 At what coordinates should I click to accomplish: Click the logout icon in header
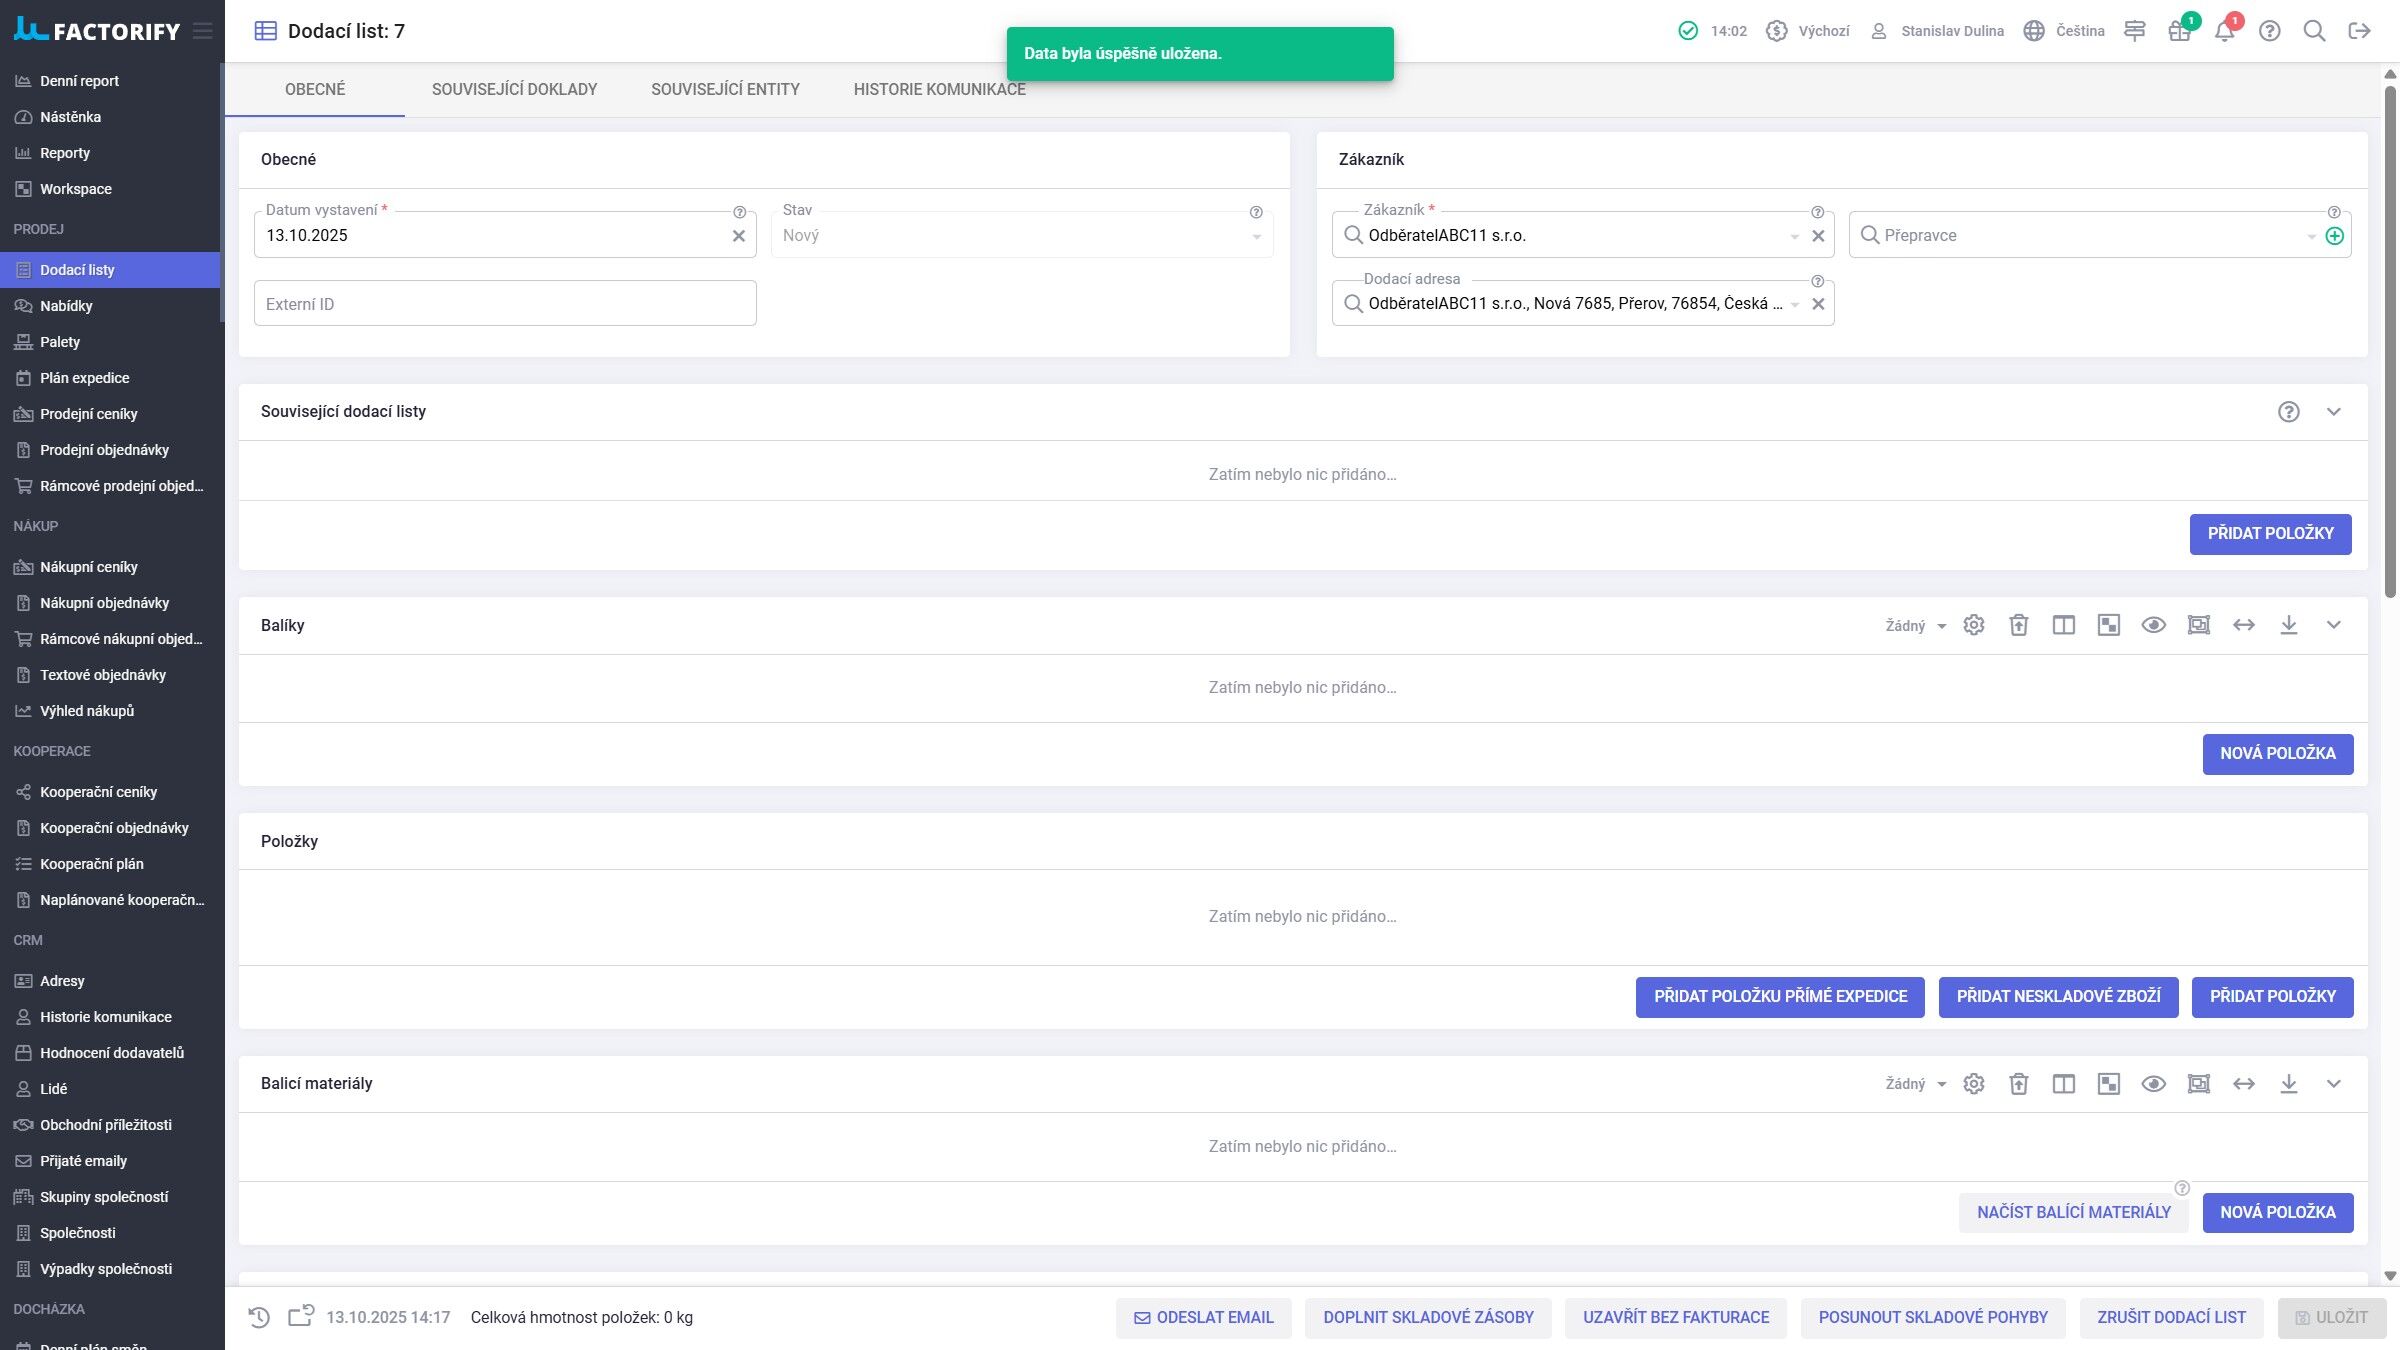point(2359,31)
